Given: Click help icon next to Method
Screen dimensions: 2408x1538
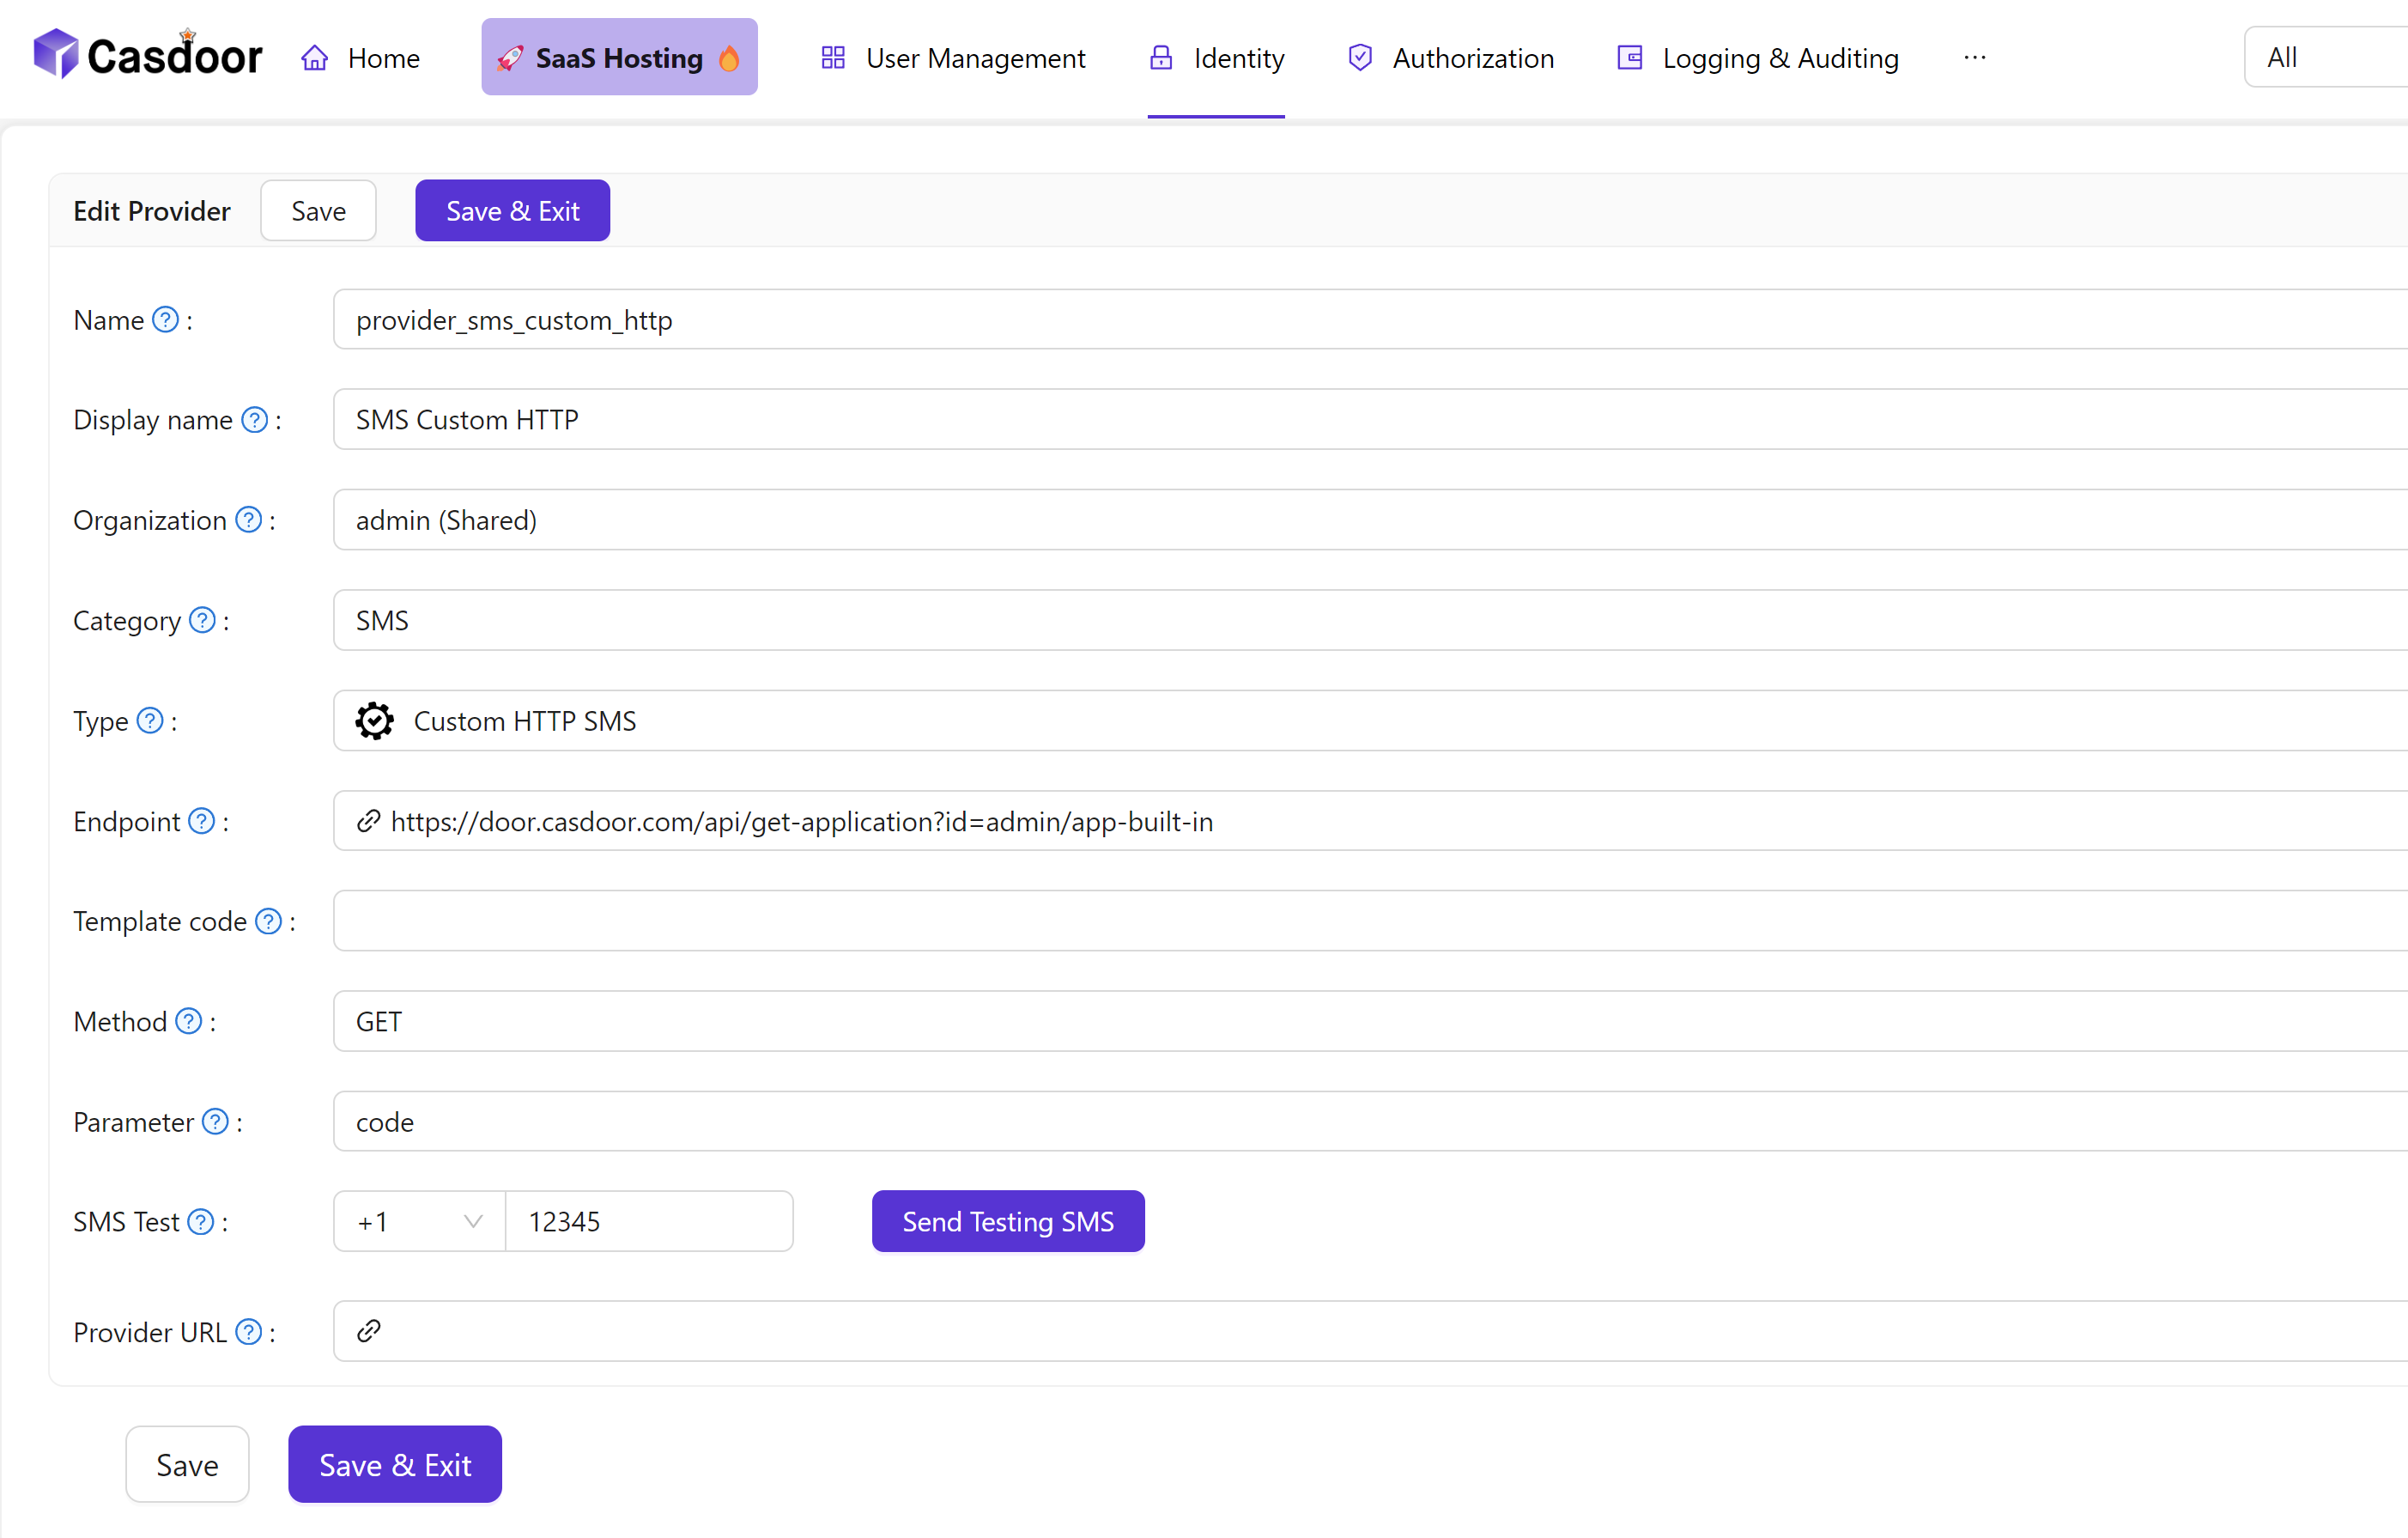Looking at the screenshot, I should (x=189, y=1021).
